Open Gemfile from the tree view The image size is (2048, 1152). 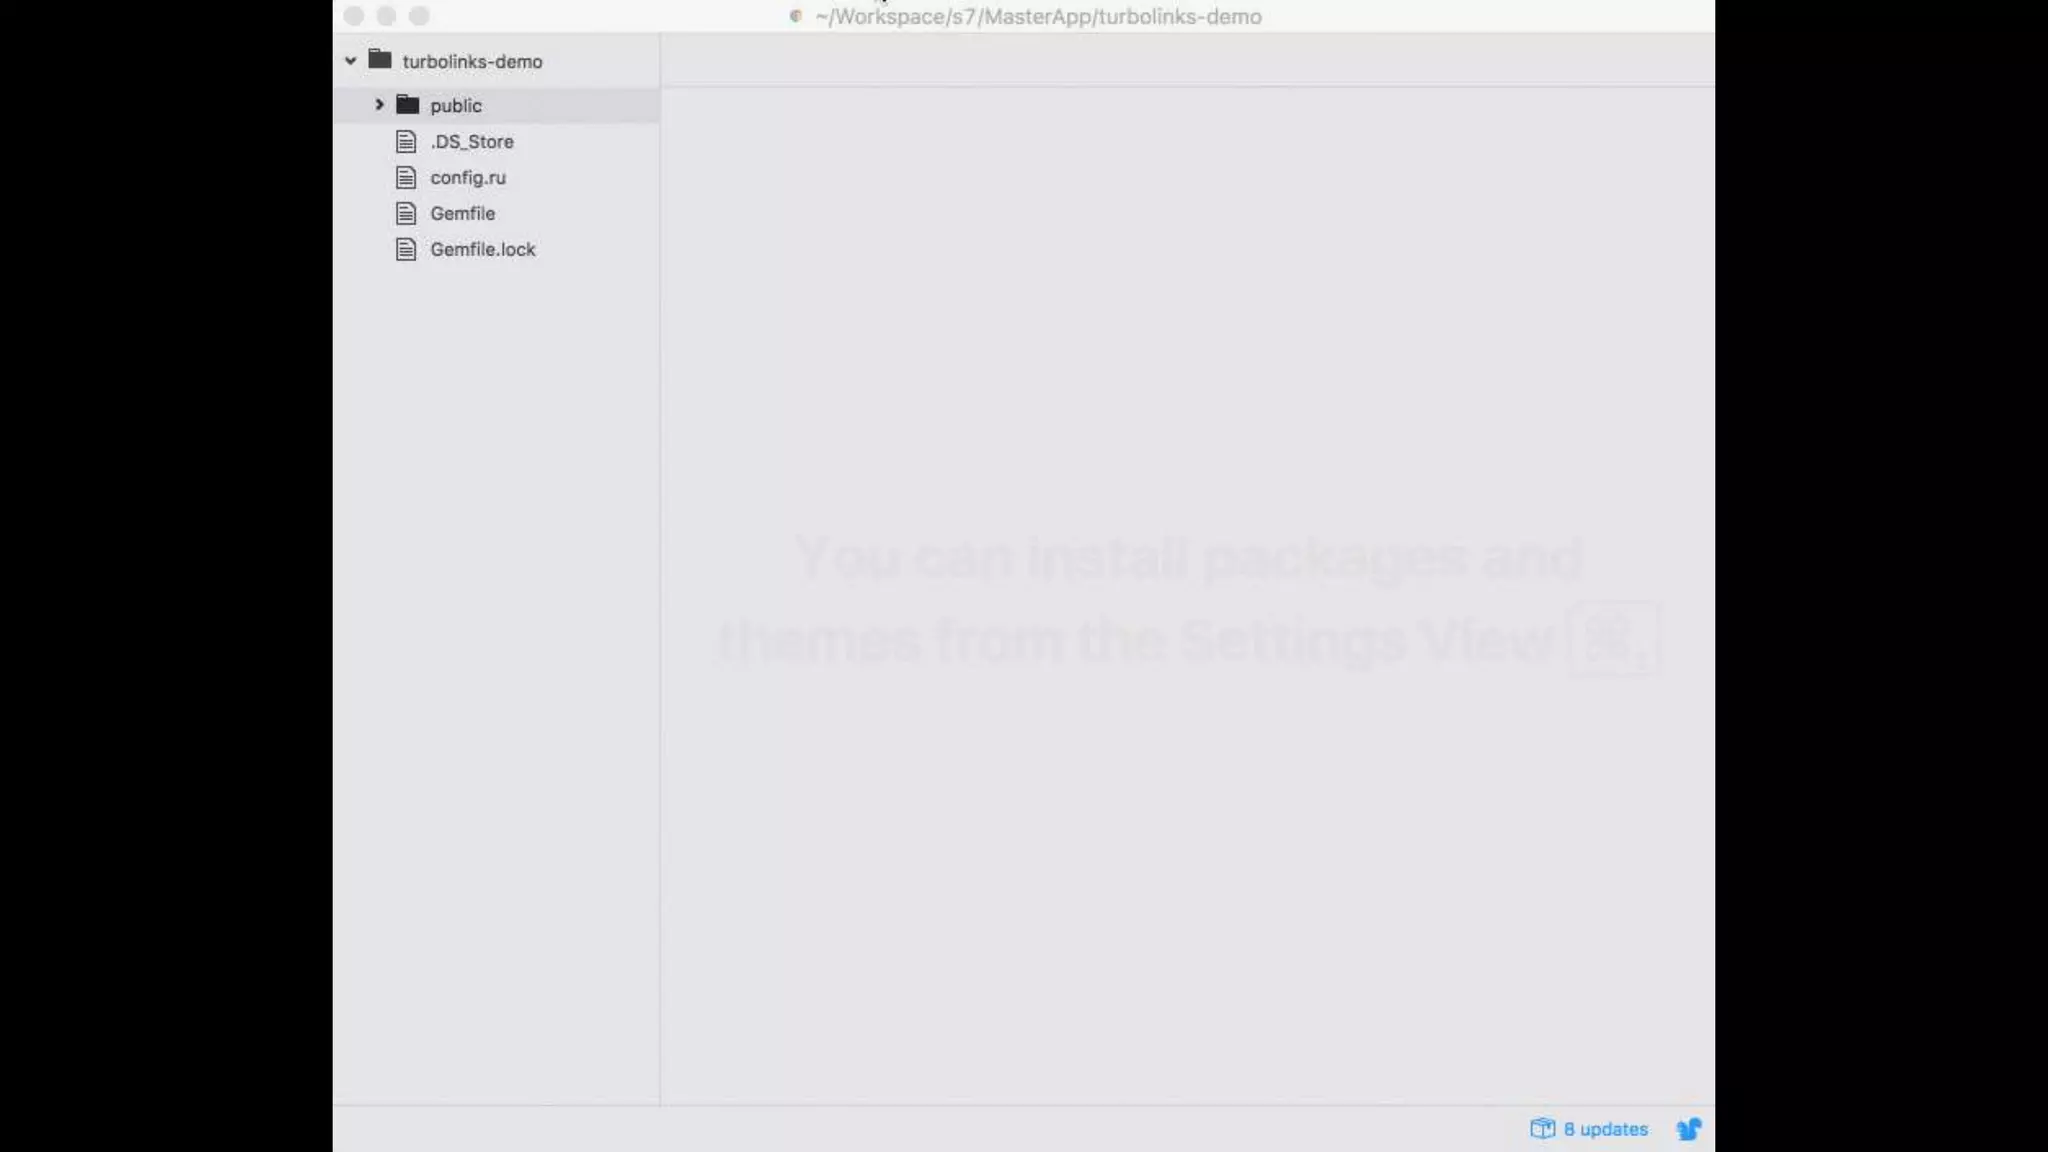[x=462, y=214]
